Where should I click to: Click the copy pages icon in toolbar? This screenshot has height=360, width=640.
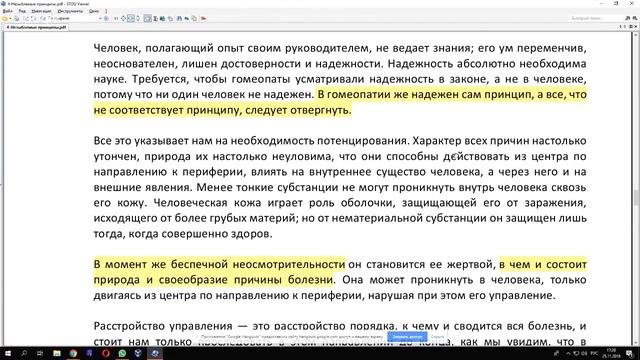pos(194,18)
